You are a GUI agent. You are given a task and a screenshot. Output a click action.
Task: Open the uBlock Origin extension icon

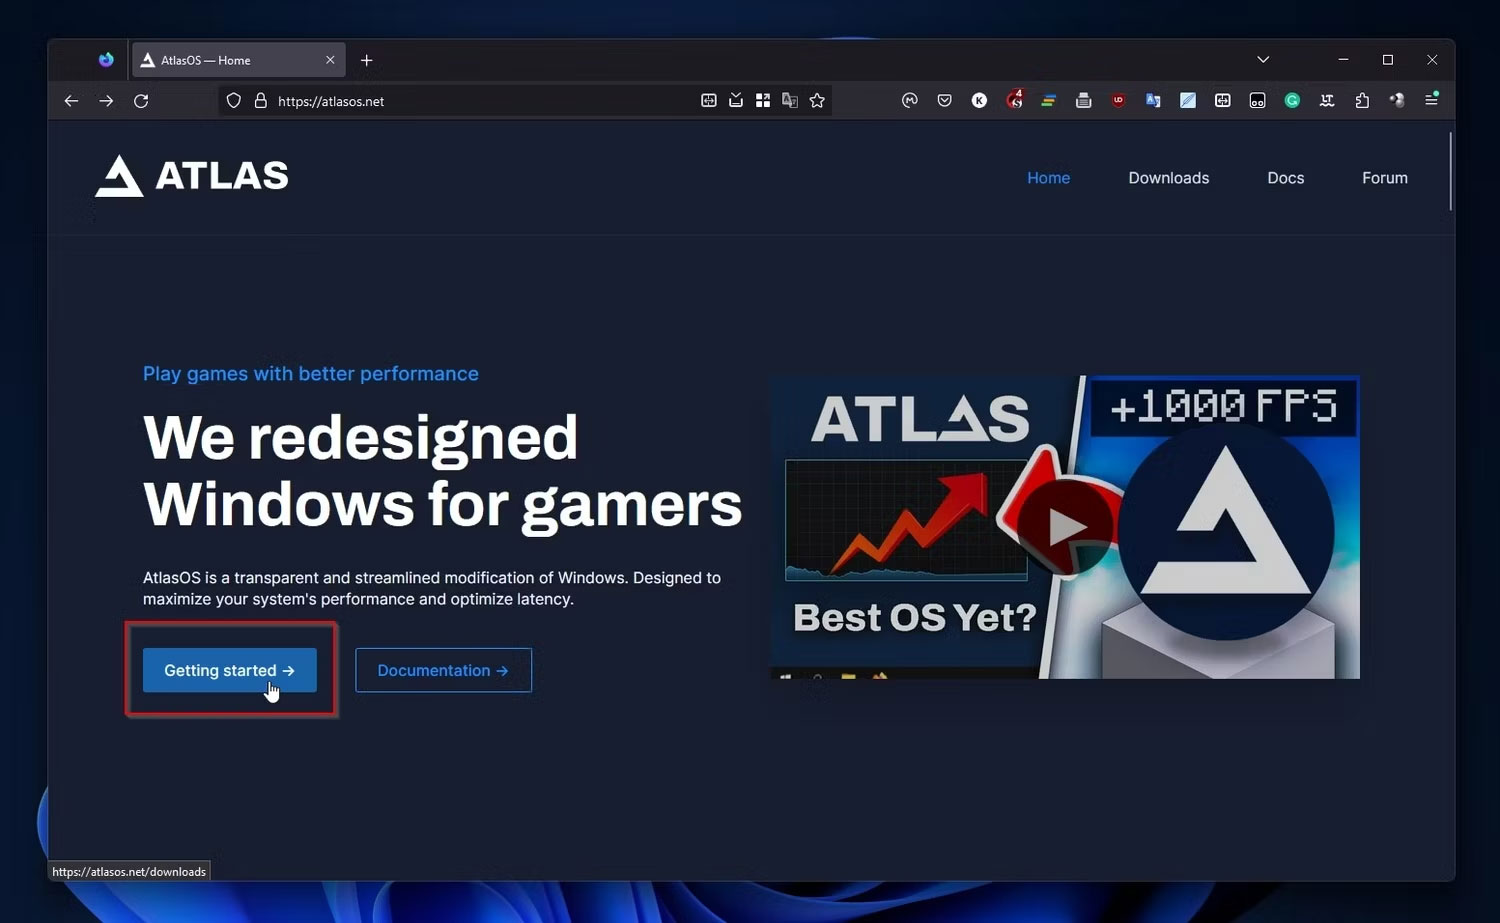[1118, 101]
